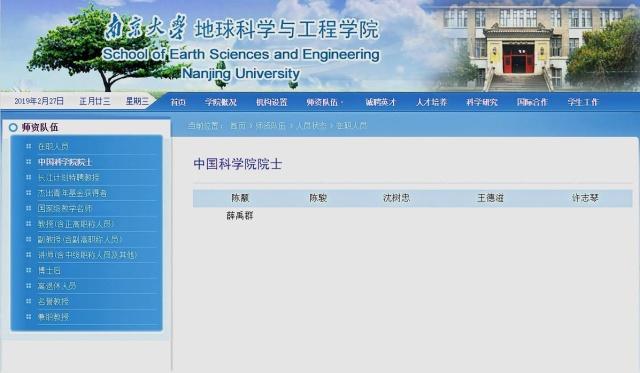
Task: Select 在职人员 in the sidebar list
Action: [x=53, y=147]
